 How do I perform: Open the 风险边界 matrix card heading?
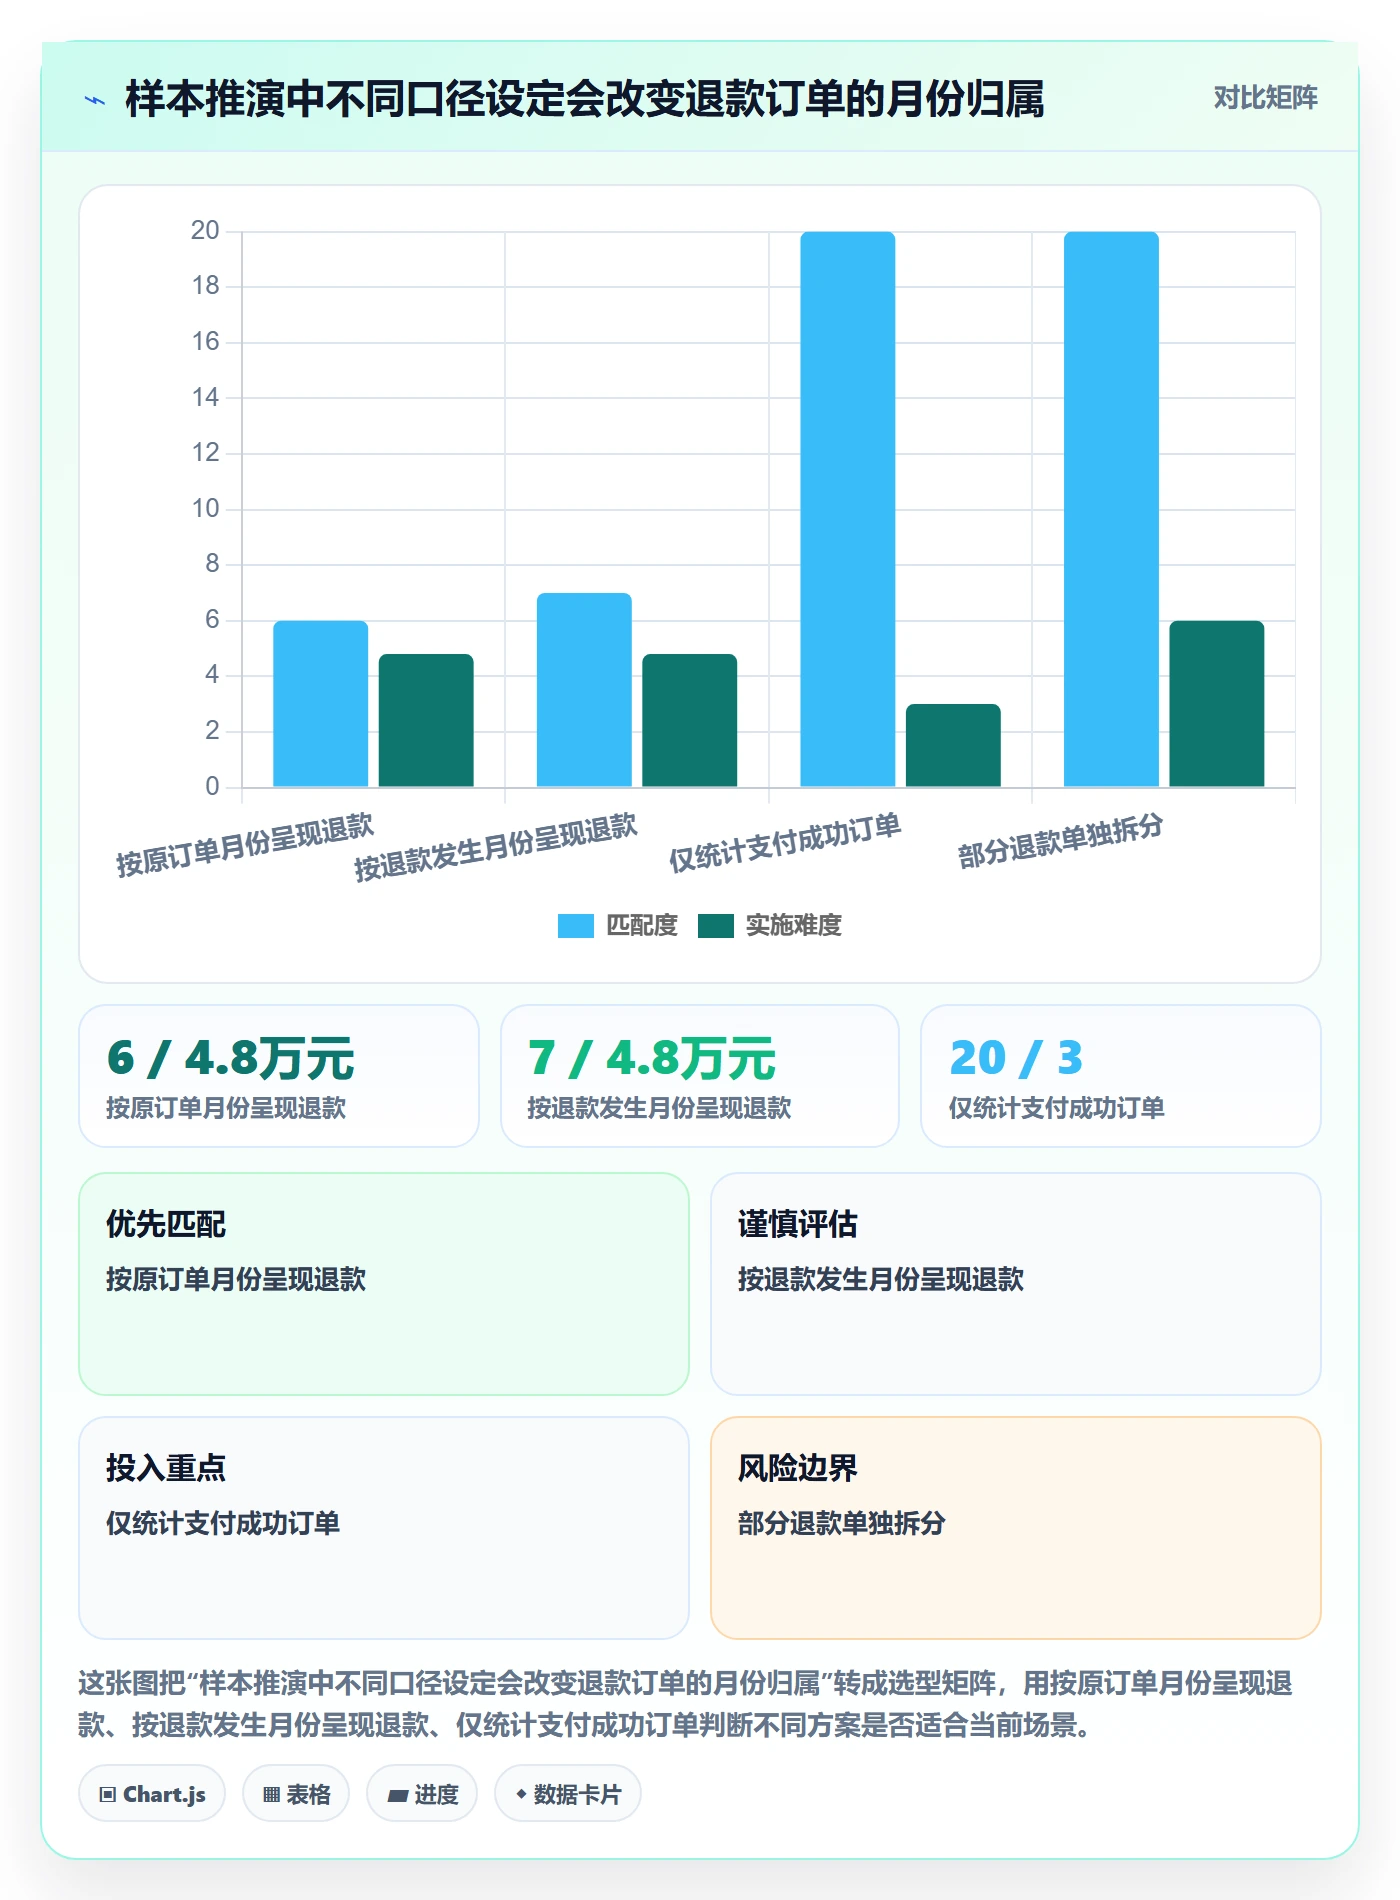(798, 1468)
